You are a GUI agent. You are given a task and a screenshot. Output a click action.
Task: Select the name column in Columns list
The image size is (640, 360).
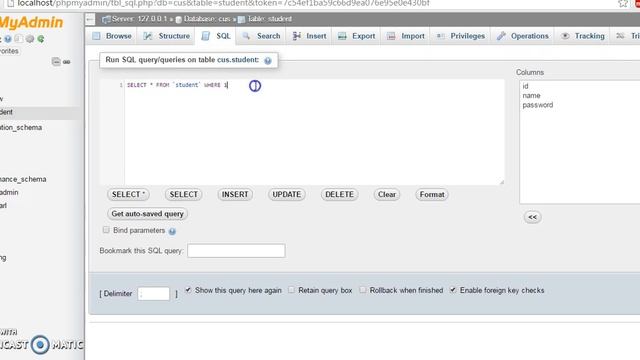pyautogui.click(x=531, y=96)
